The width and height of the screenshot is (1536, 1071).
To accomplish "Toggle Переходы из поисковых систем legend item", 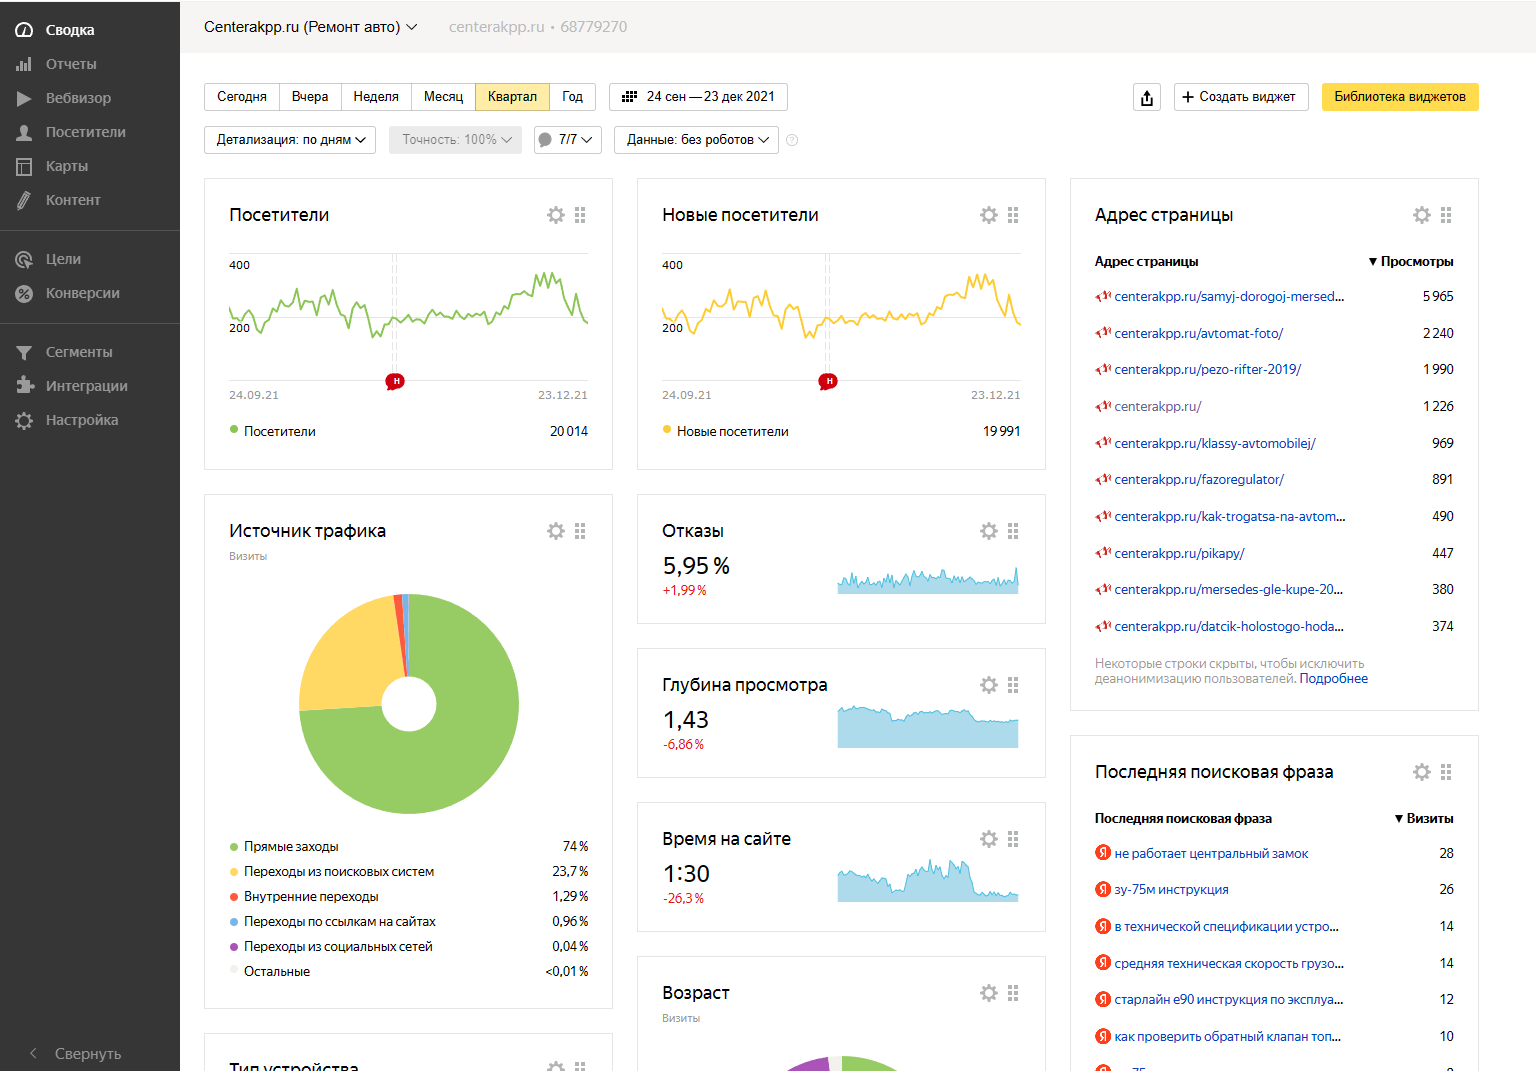I will (332, 871).
